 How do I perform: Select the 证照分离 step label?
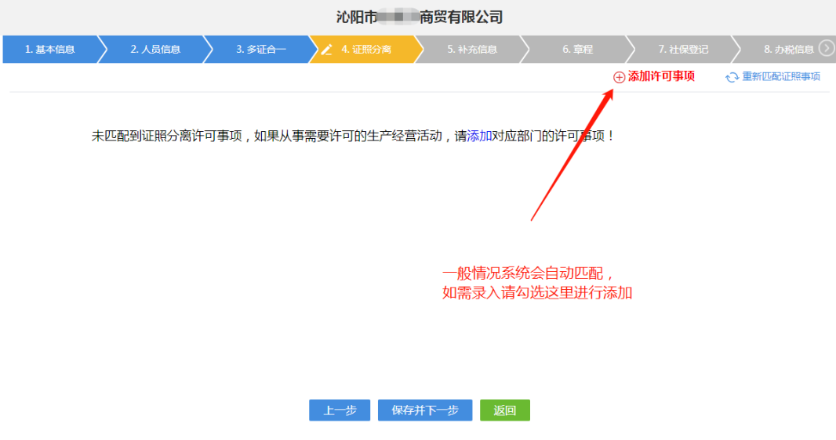coord(366,49)
